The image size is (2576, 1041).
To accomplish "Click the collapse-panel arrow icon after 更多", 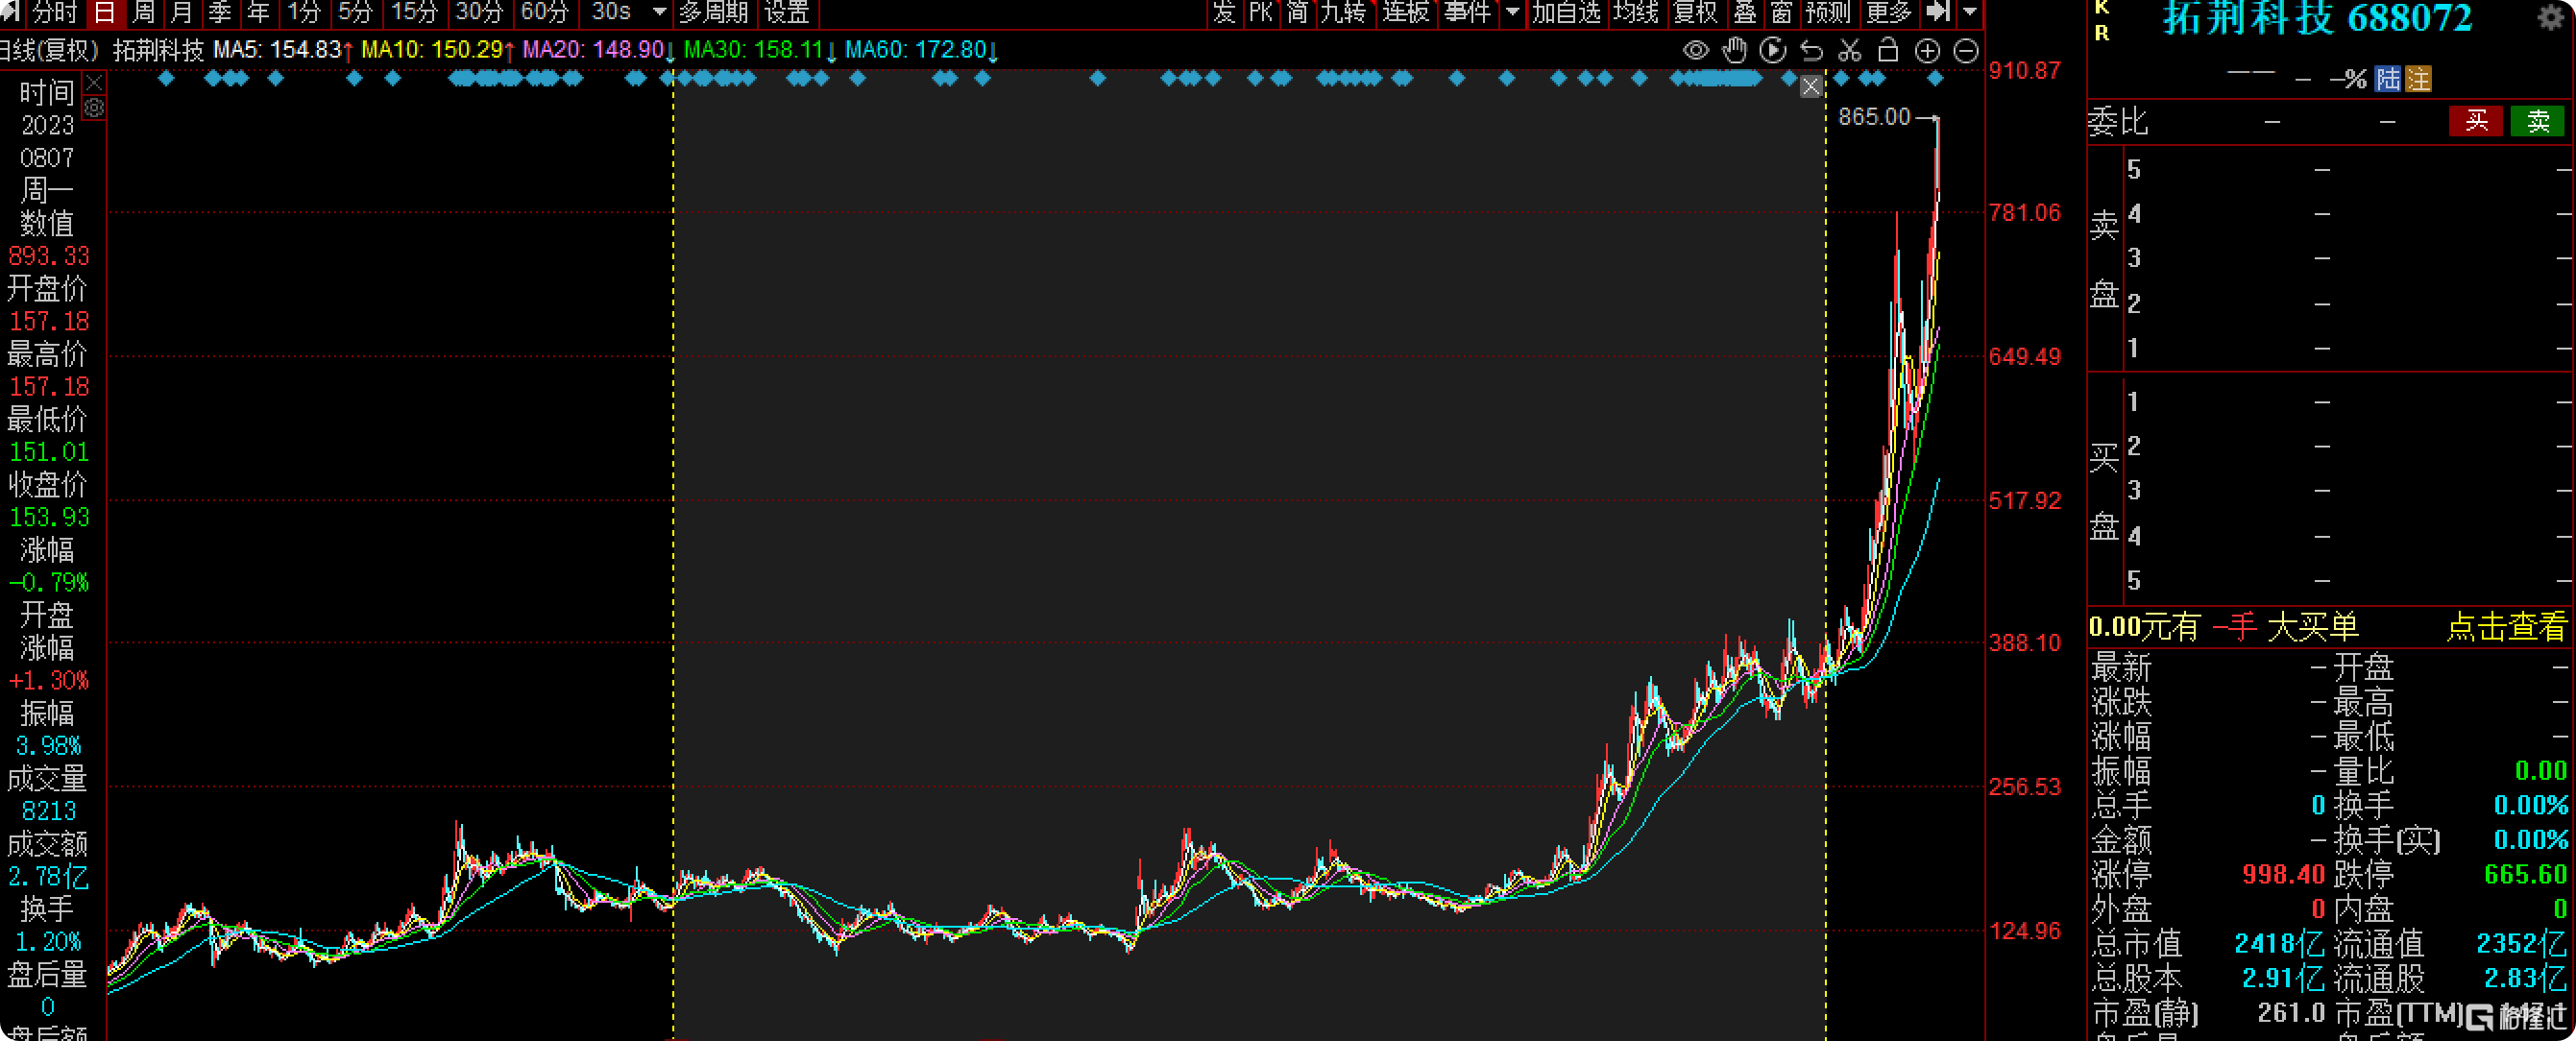I will pyautogui.click(x=1937, y=12).
